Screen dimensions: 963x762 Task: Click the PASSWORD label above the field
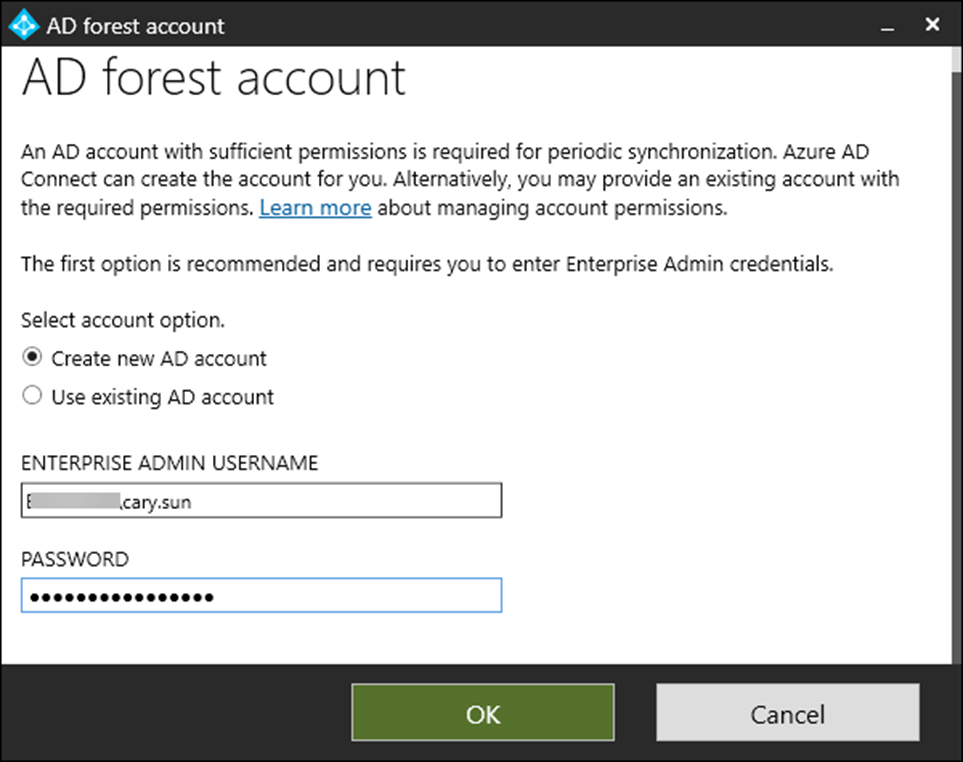pyautogui.click(x=75, y=559)
